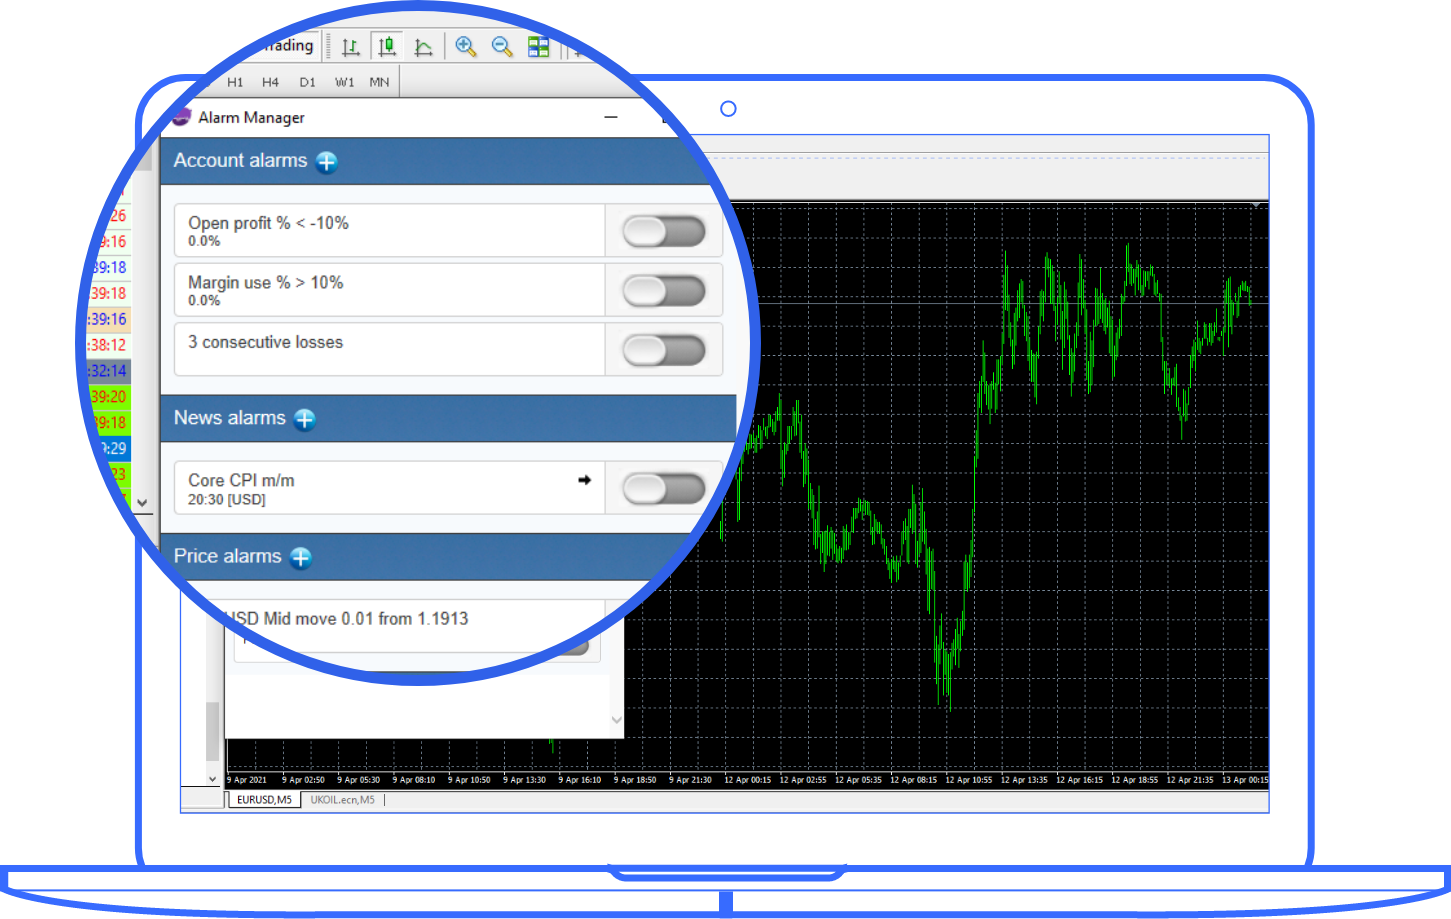Add a new account alarm
Screen dimensions: 1451x919
click(327, 162)
